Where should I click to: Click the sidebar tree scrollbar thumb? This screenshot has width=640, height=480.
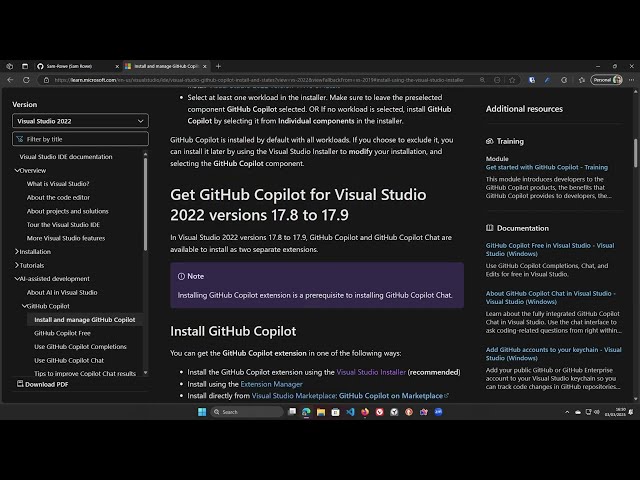[145, 204]
